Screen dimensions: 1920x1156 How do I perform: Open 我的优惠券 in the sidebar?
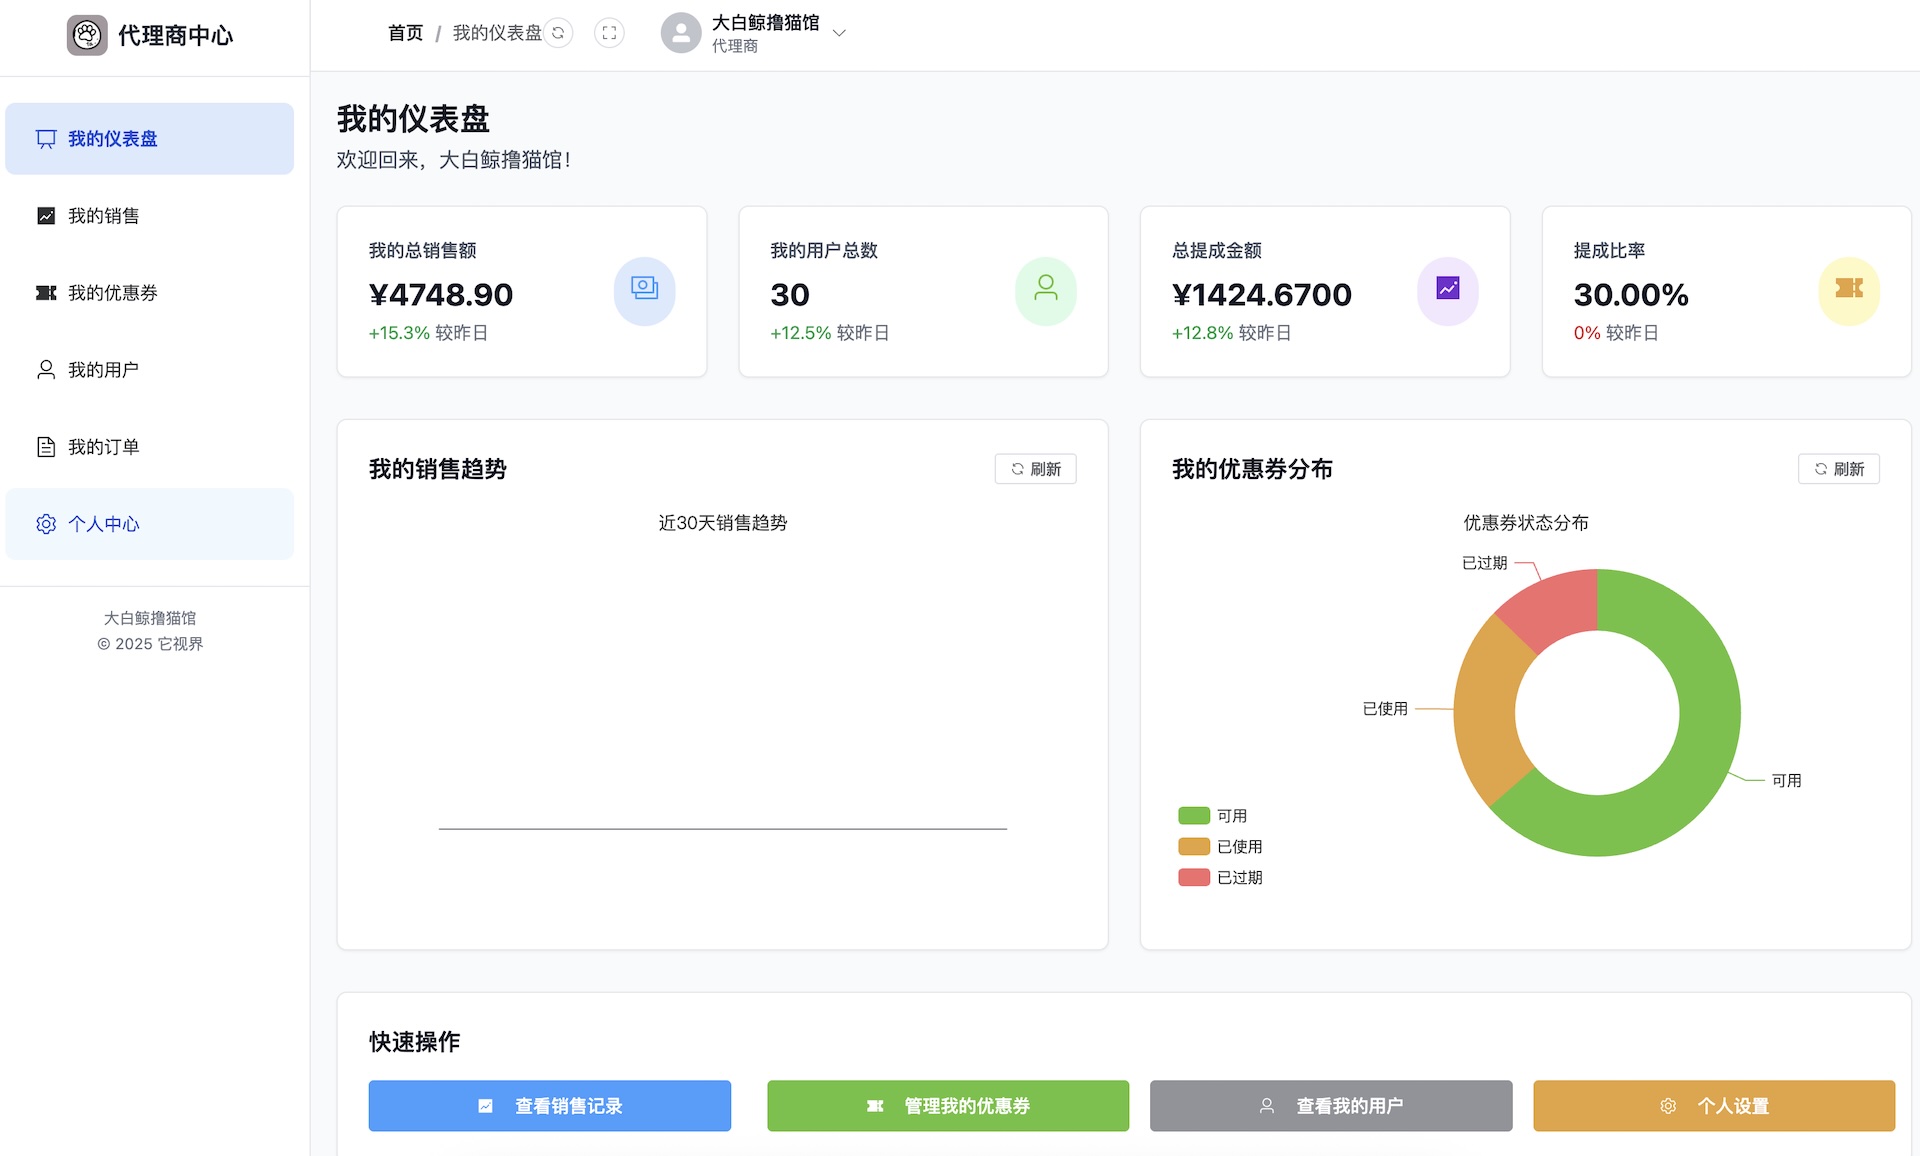(112, 293)
